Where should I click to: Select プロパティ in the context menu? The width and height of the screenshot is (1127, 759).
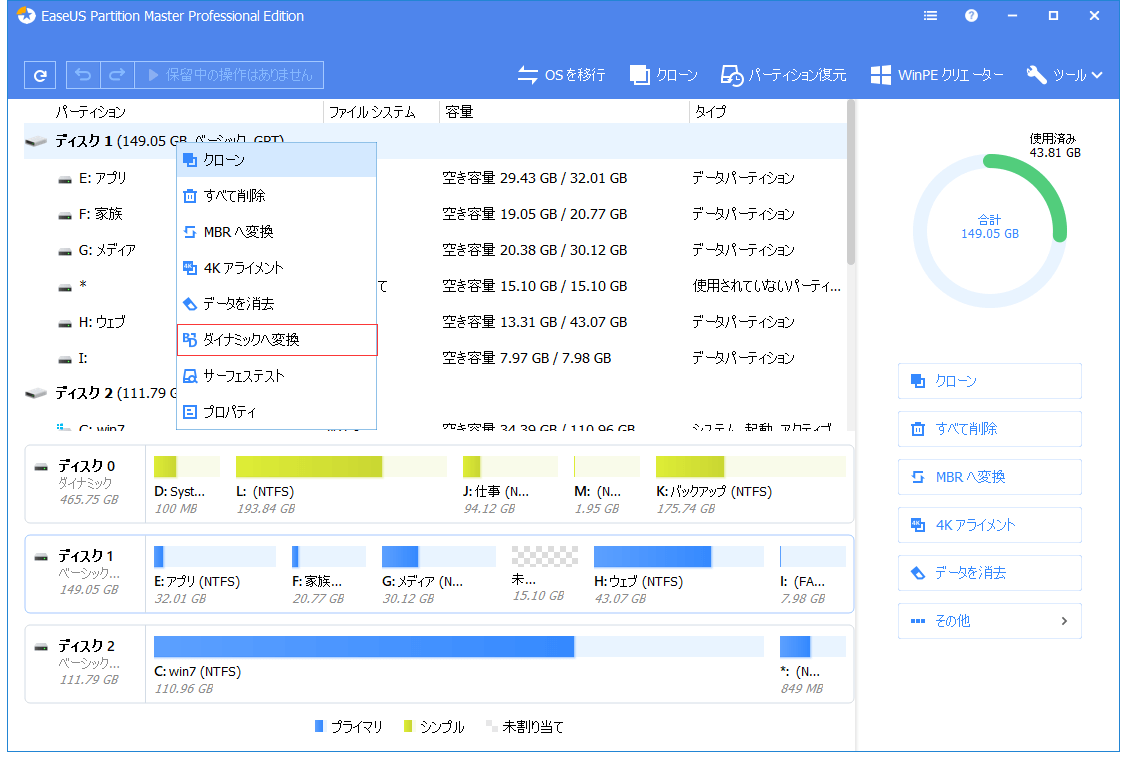point(277,412)
